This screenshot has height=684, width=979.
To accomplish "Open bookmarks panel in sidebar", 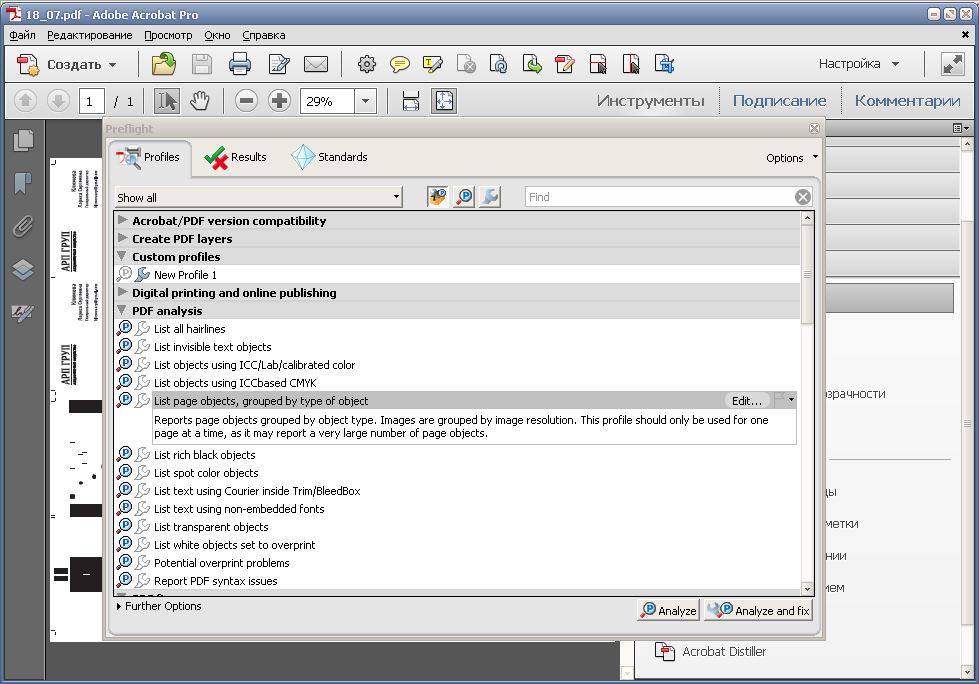I will 23,183.
